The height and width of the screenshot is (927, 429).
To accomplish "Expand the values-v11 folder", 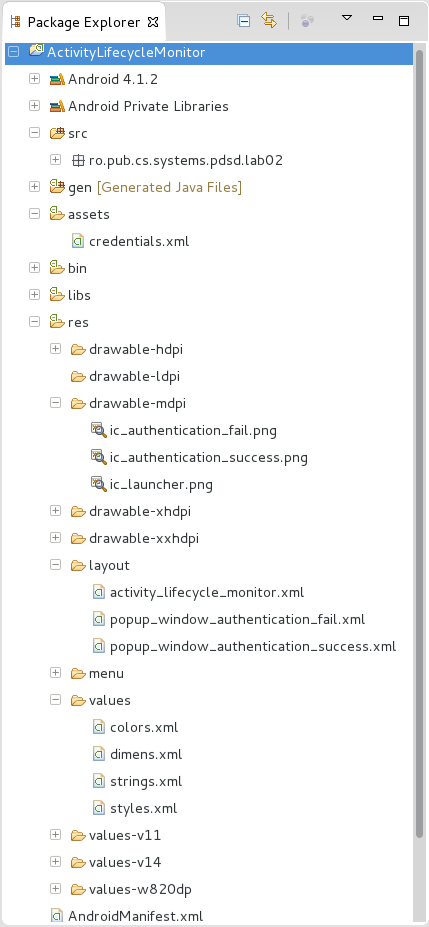I will [x=56, y=835].
